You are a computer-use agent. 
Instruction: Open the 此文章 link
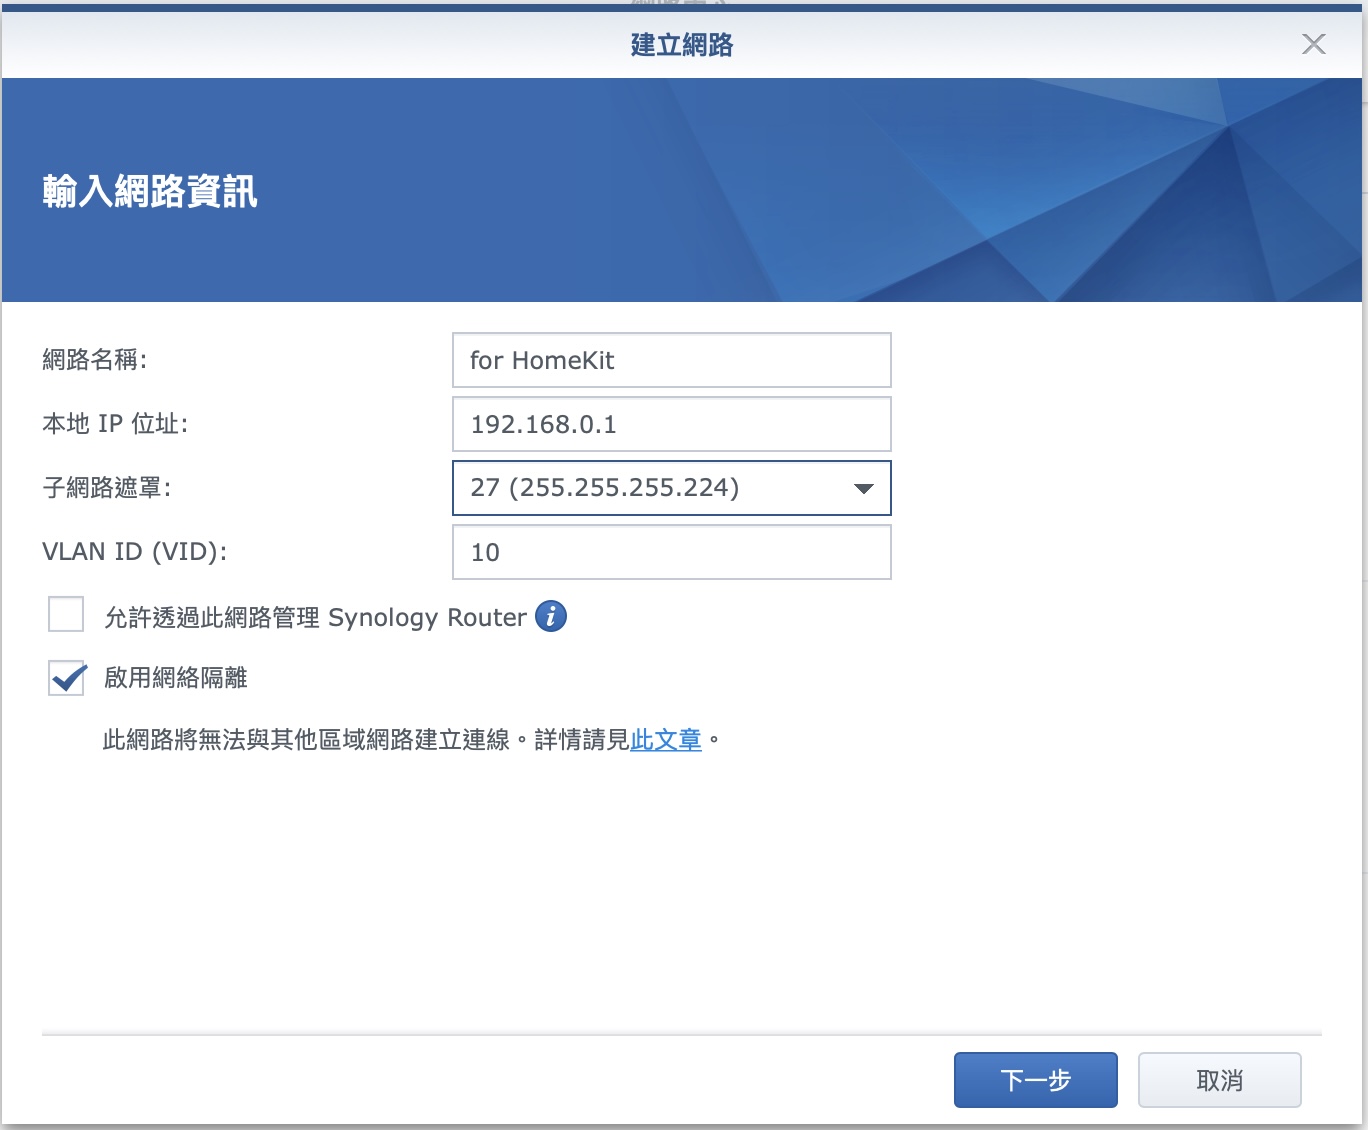[x=666, y=740]
